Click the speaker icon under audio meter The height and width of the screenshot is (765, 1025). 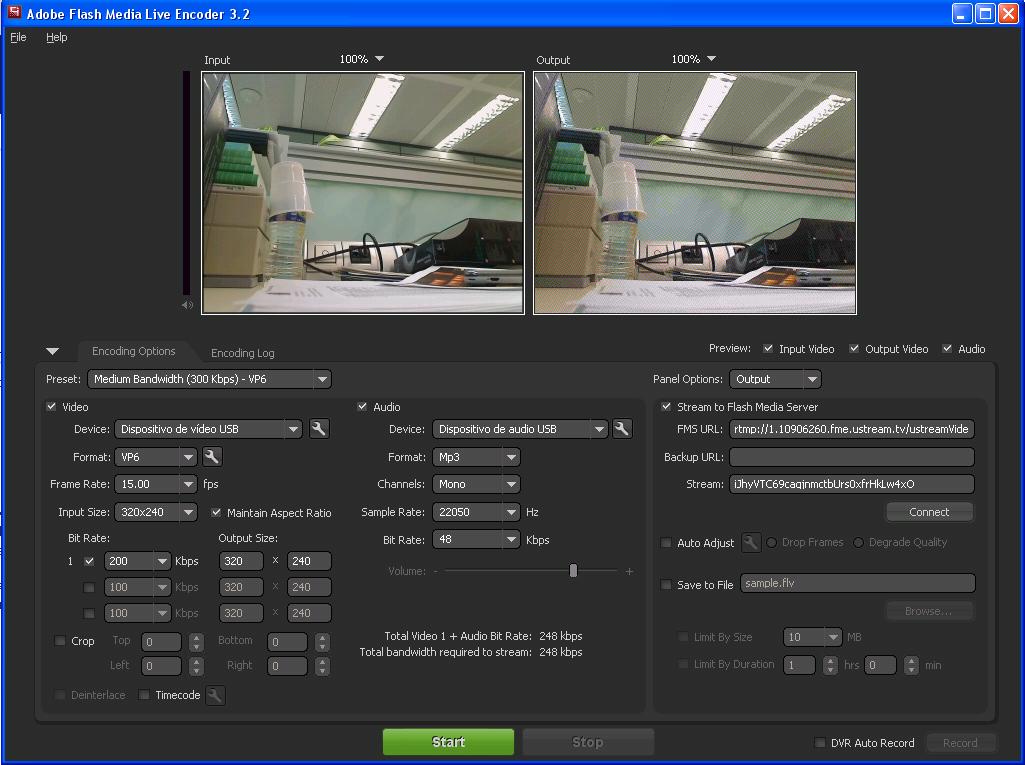pos(188,305)
